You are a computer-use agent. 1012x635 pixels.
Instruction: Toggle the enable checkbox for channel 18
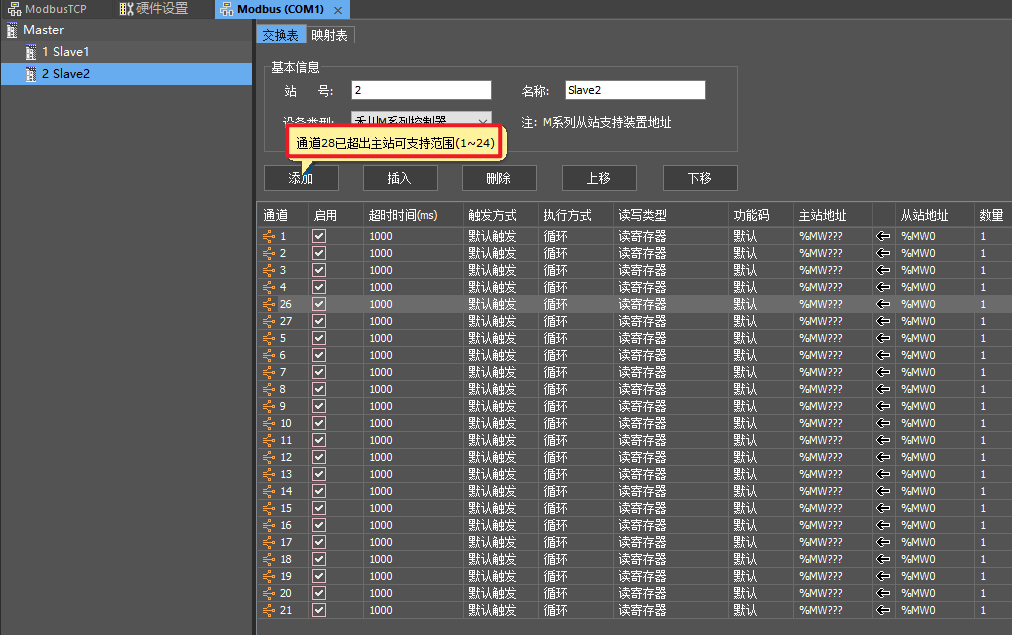(x=319, y=559)
